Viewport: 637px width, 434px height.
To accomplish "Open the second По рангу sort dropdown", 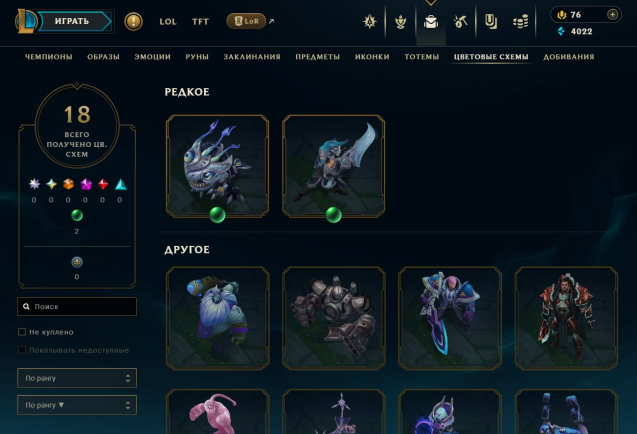I will (77, 405).
